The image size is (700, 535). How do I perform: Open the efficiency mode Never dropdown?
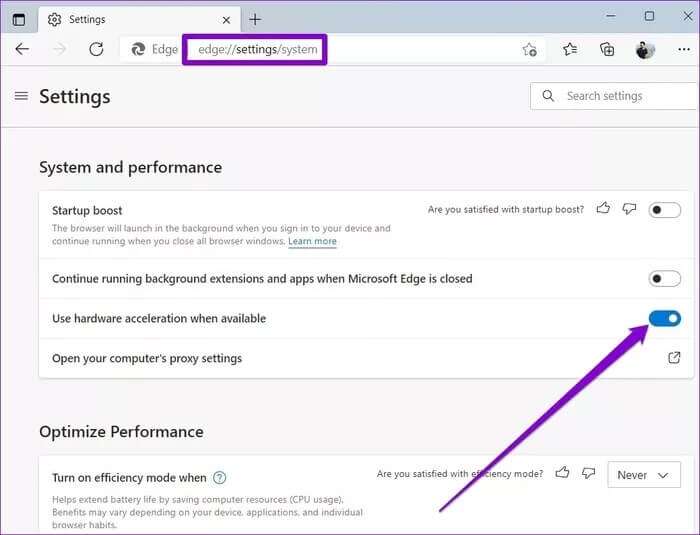(644, 475)
